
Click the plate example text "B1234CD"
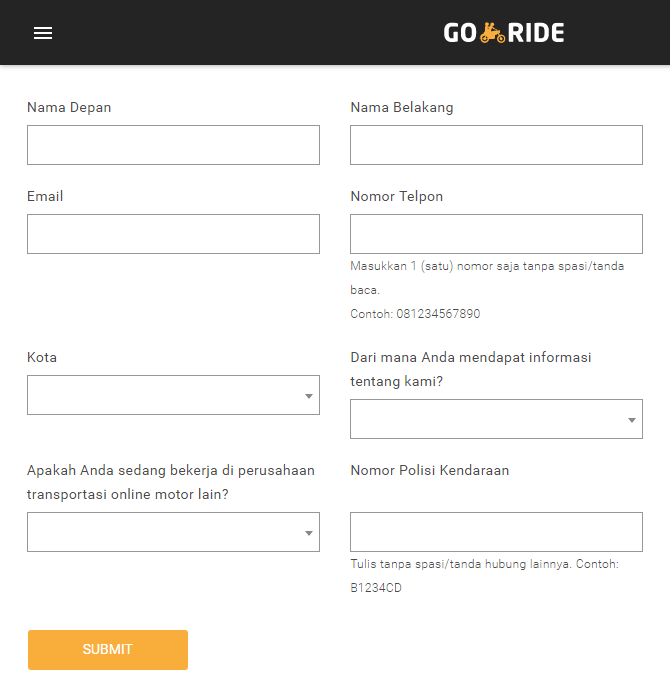click(x=376, y=588)
